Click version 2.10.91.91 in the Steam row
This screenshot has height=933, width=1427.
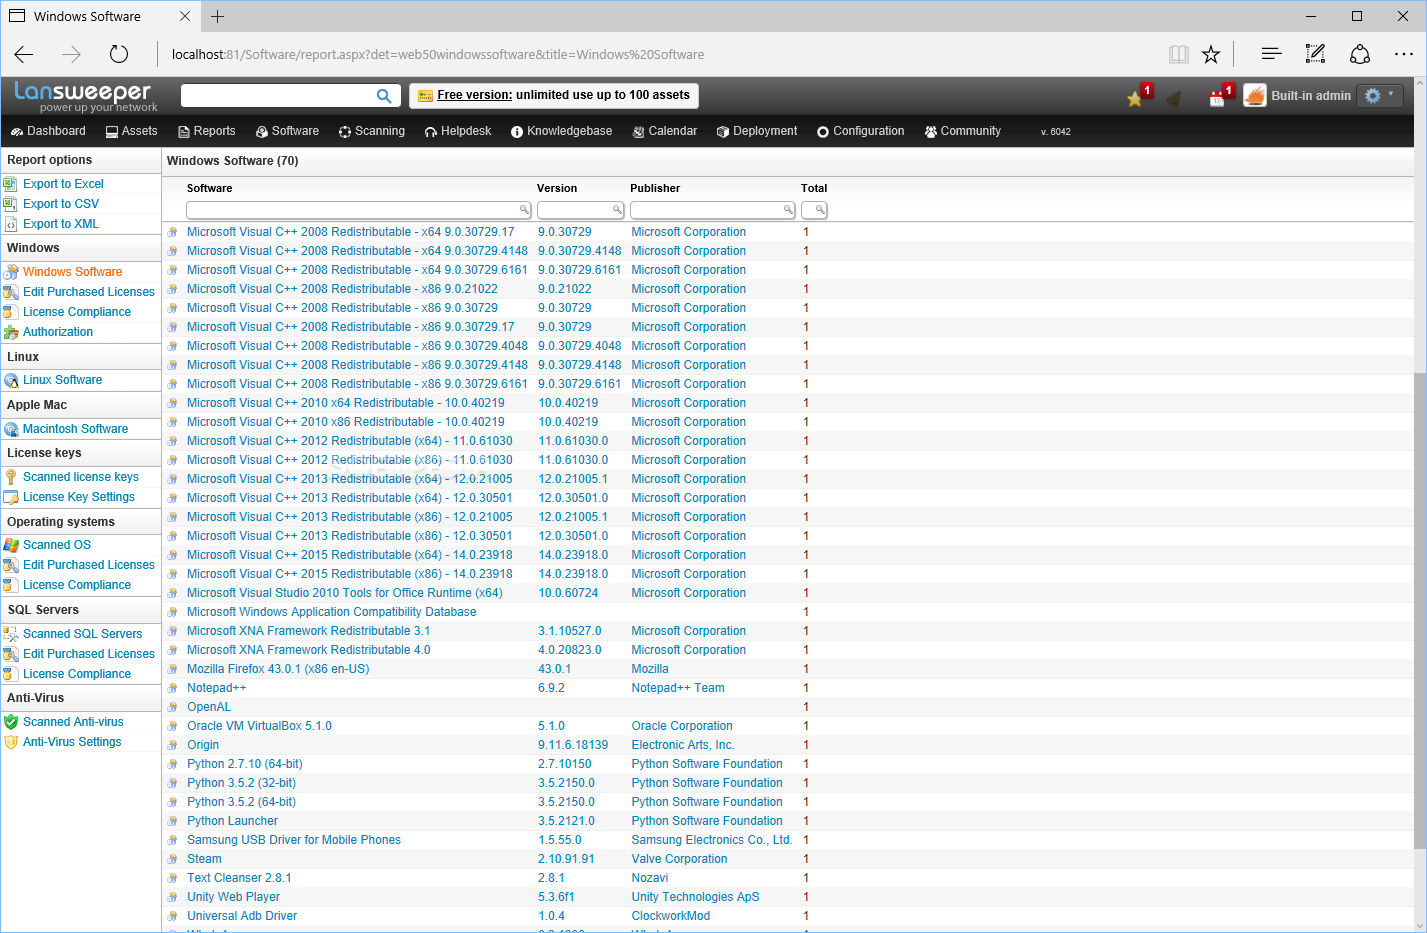click(566, 859)
